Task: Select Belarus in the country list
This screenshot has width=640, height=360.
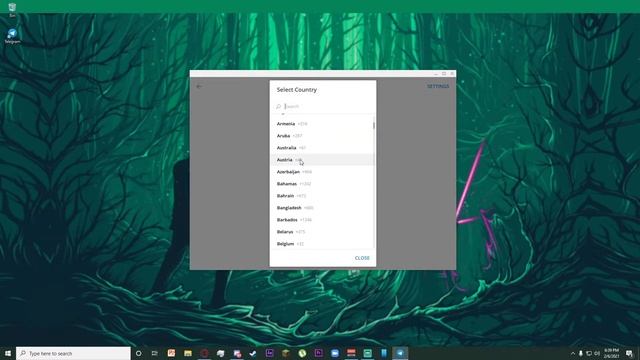Action: coord(322,232)
